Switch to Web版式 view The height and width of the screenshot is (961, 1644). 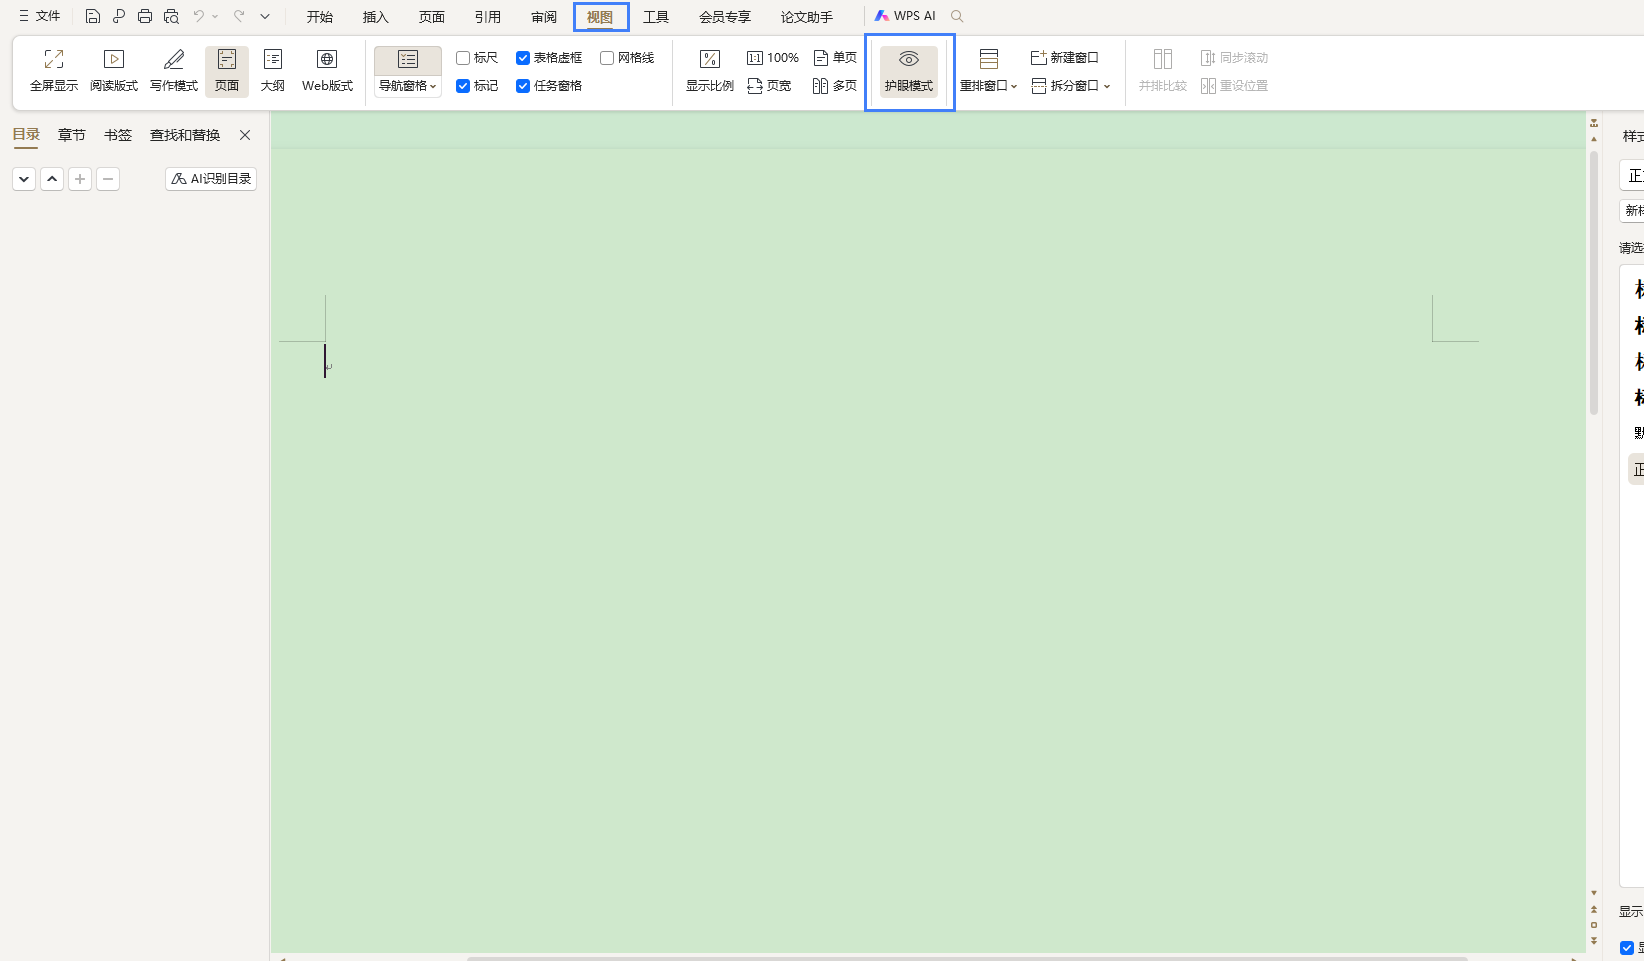tap(327, 71)
